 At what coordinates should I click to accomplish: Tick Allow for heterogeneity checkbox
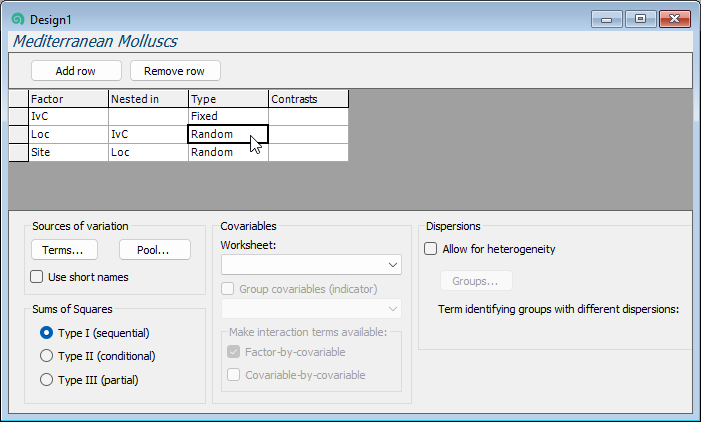pos(431,249)
